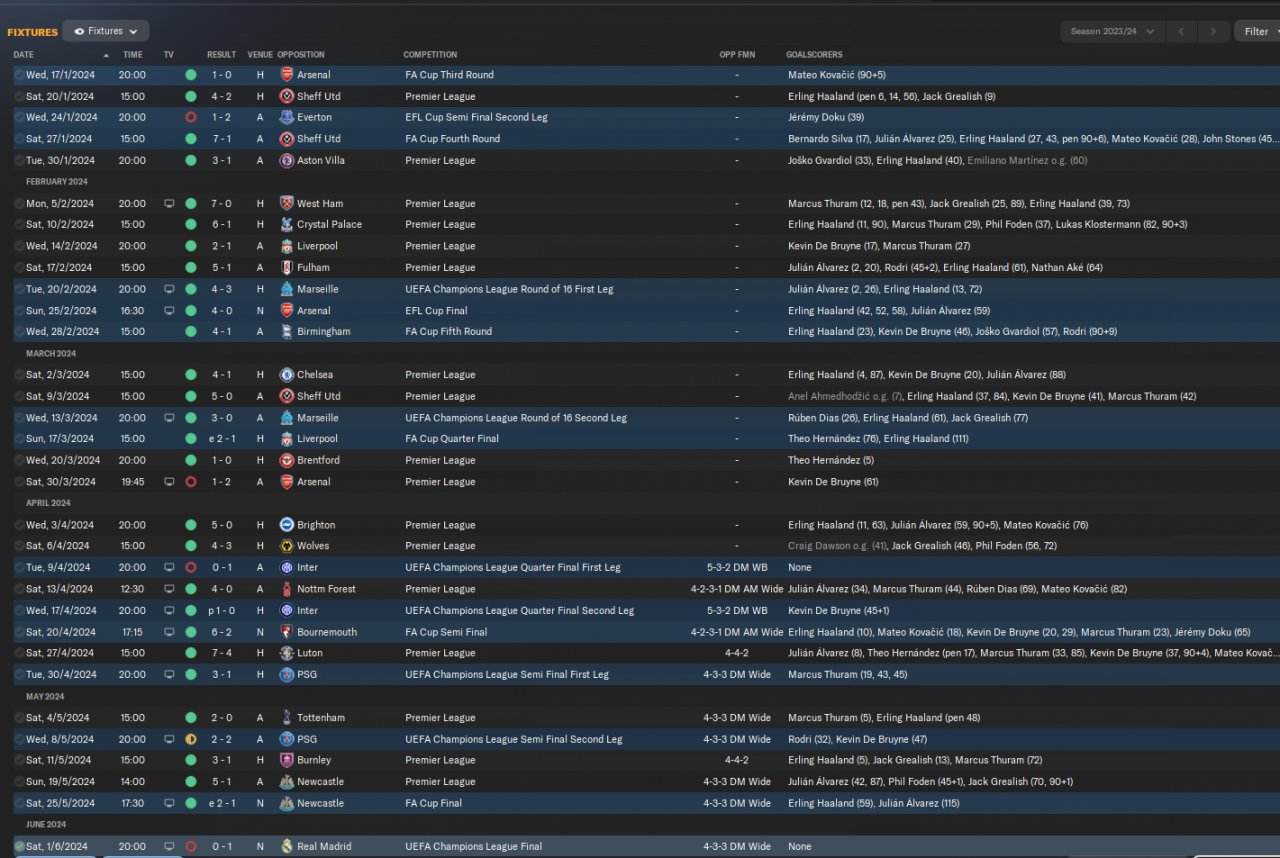This screenshot has width=1280, height=858.
Task: Click the Birmingham club badge
Action: point(287,332)
